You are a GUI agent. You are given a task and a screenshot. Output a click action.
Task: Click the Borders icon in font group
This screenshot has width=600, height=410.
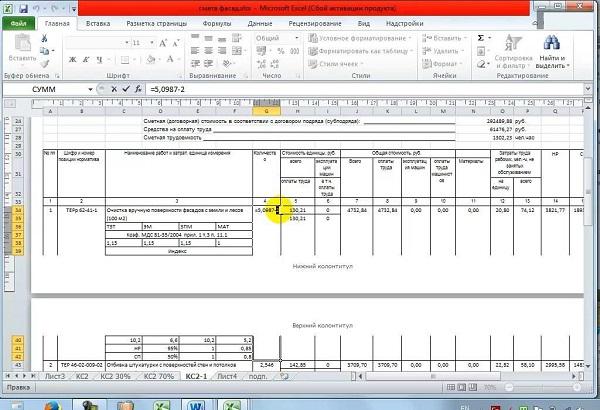(125, 59)
